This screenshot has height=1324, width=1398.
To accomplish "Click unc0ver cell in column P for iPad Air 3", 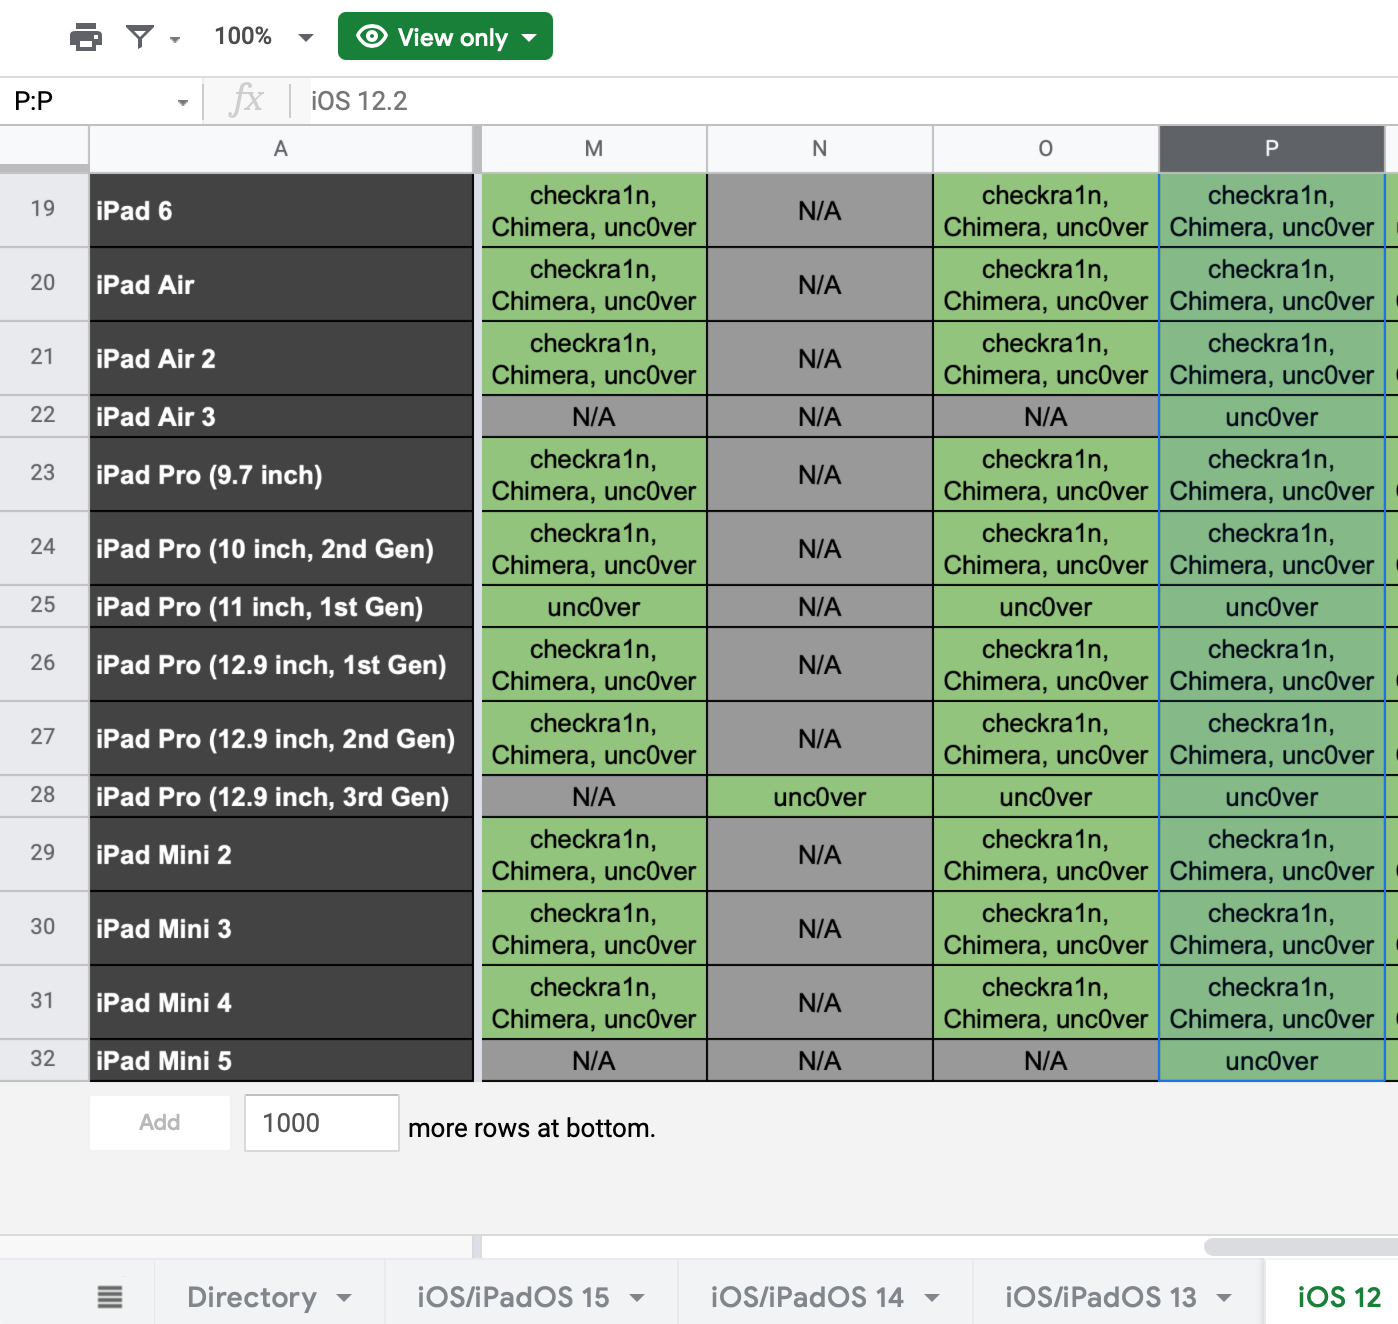I will pos(1272,417).
